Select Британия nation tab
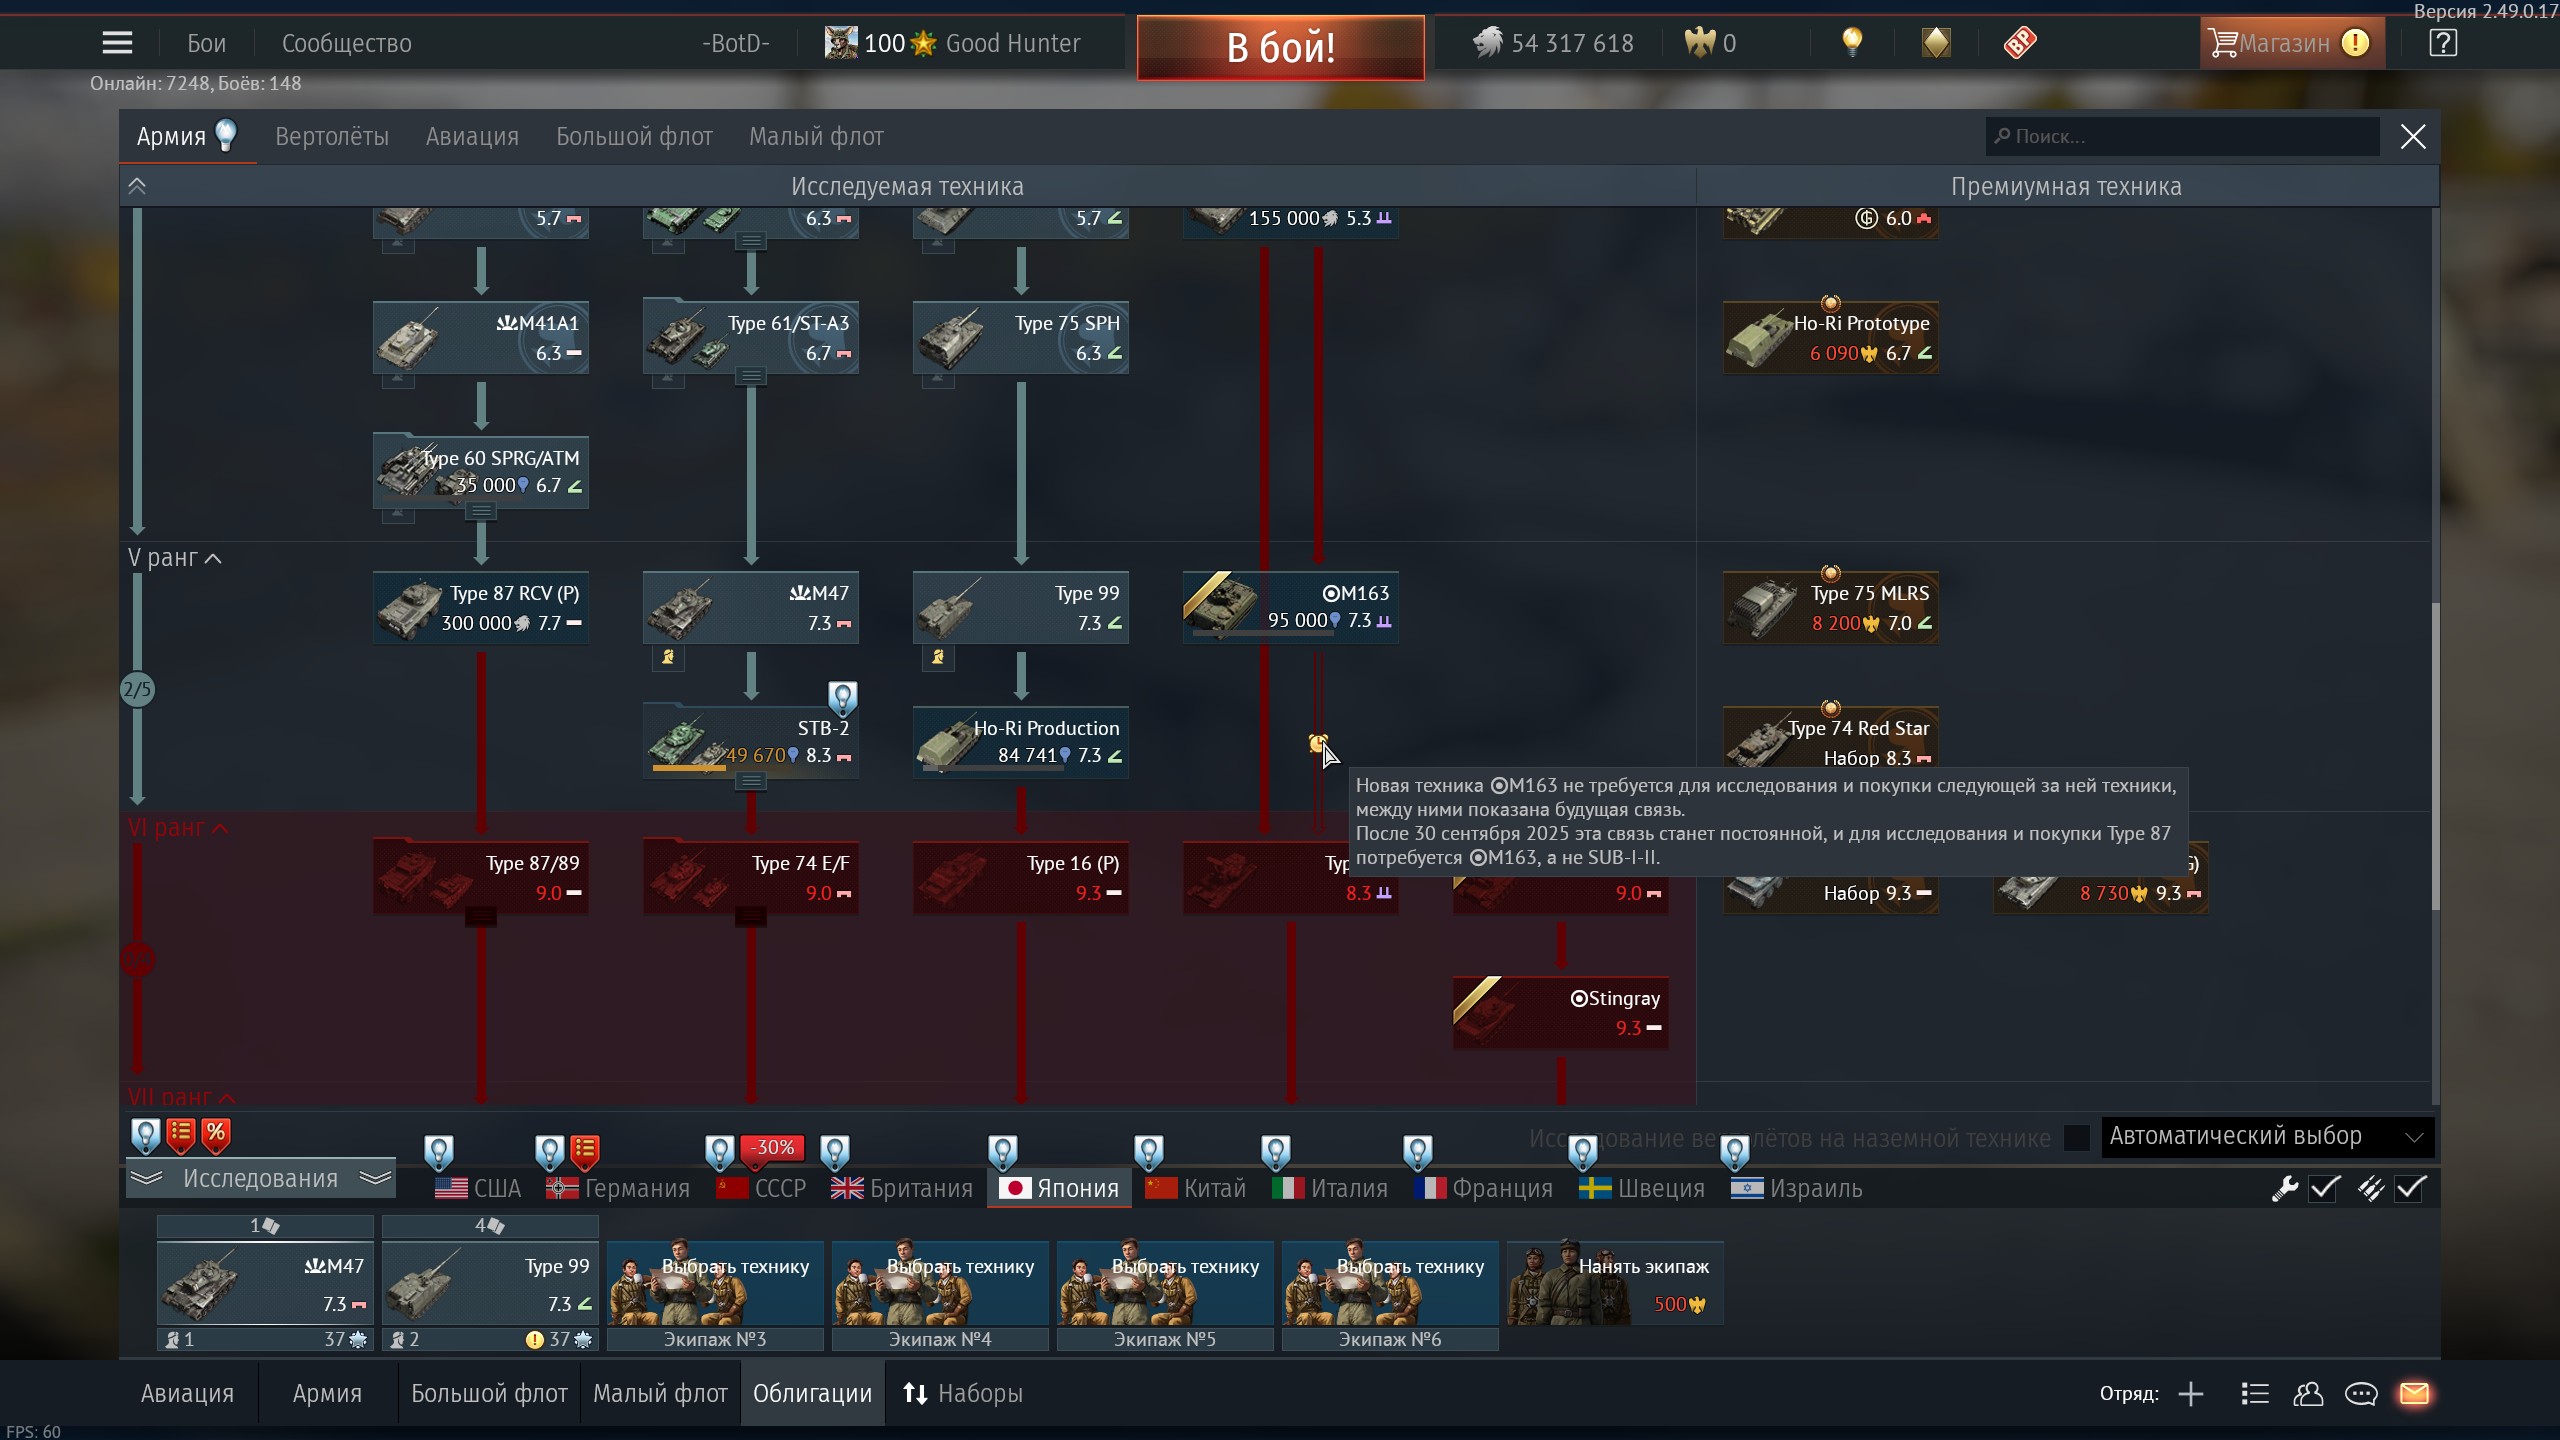This screenshot has height=1440, width=2560. [902, 1188]
